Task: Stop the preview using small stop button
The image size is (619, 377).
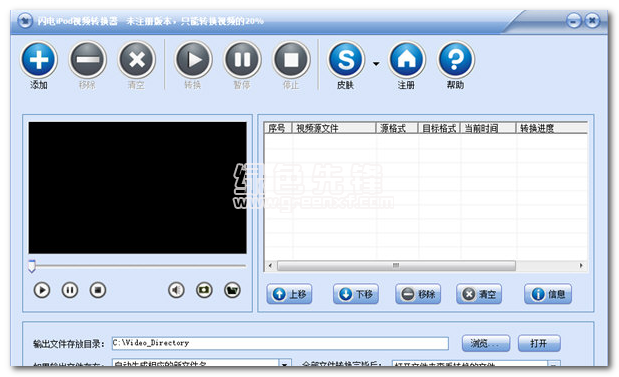Action: pos(98,290)
